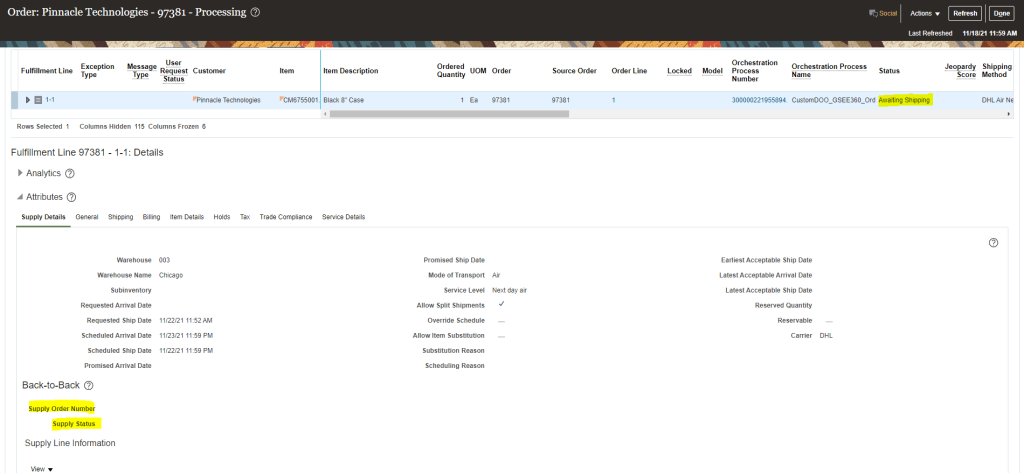Expand fulfillment line 1-1 row

coord(28,100)
